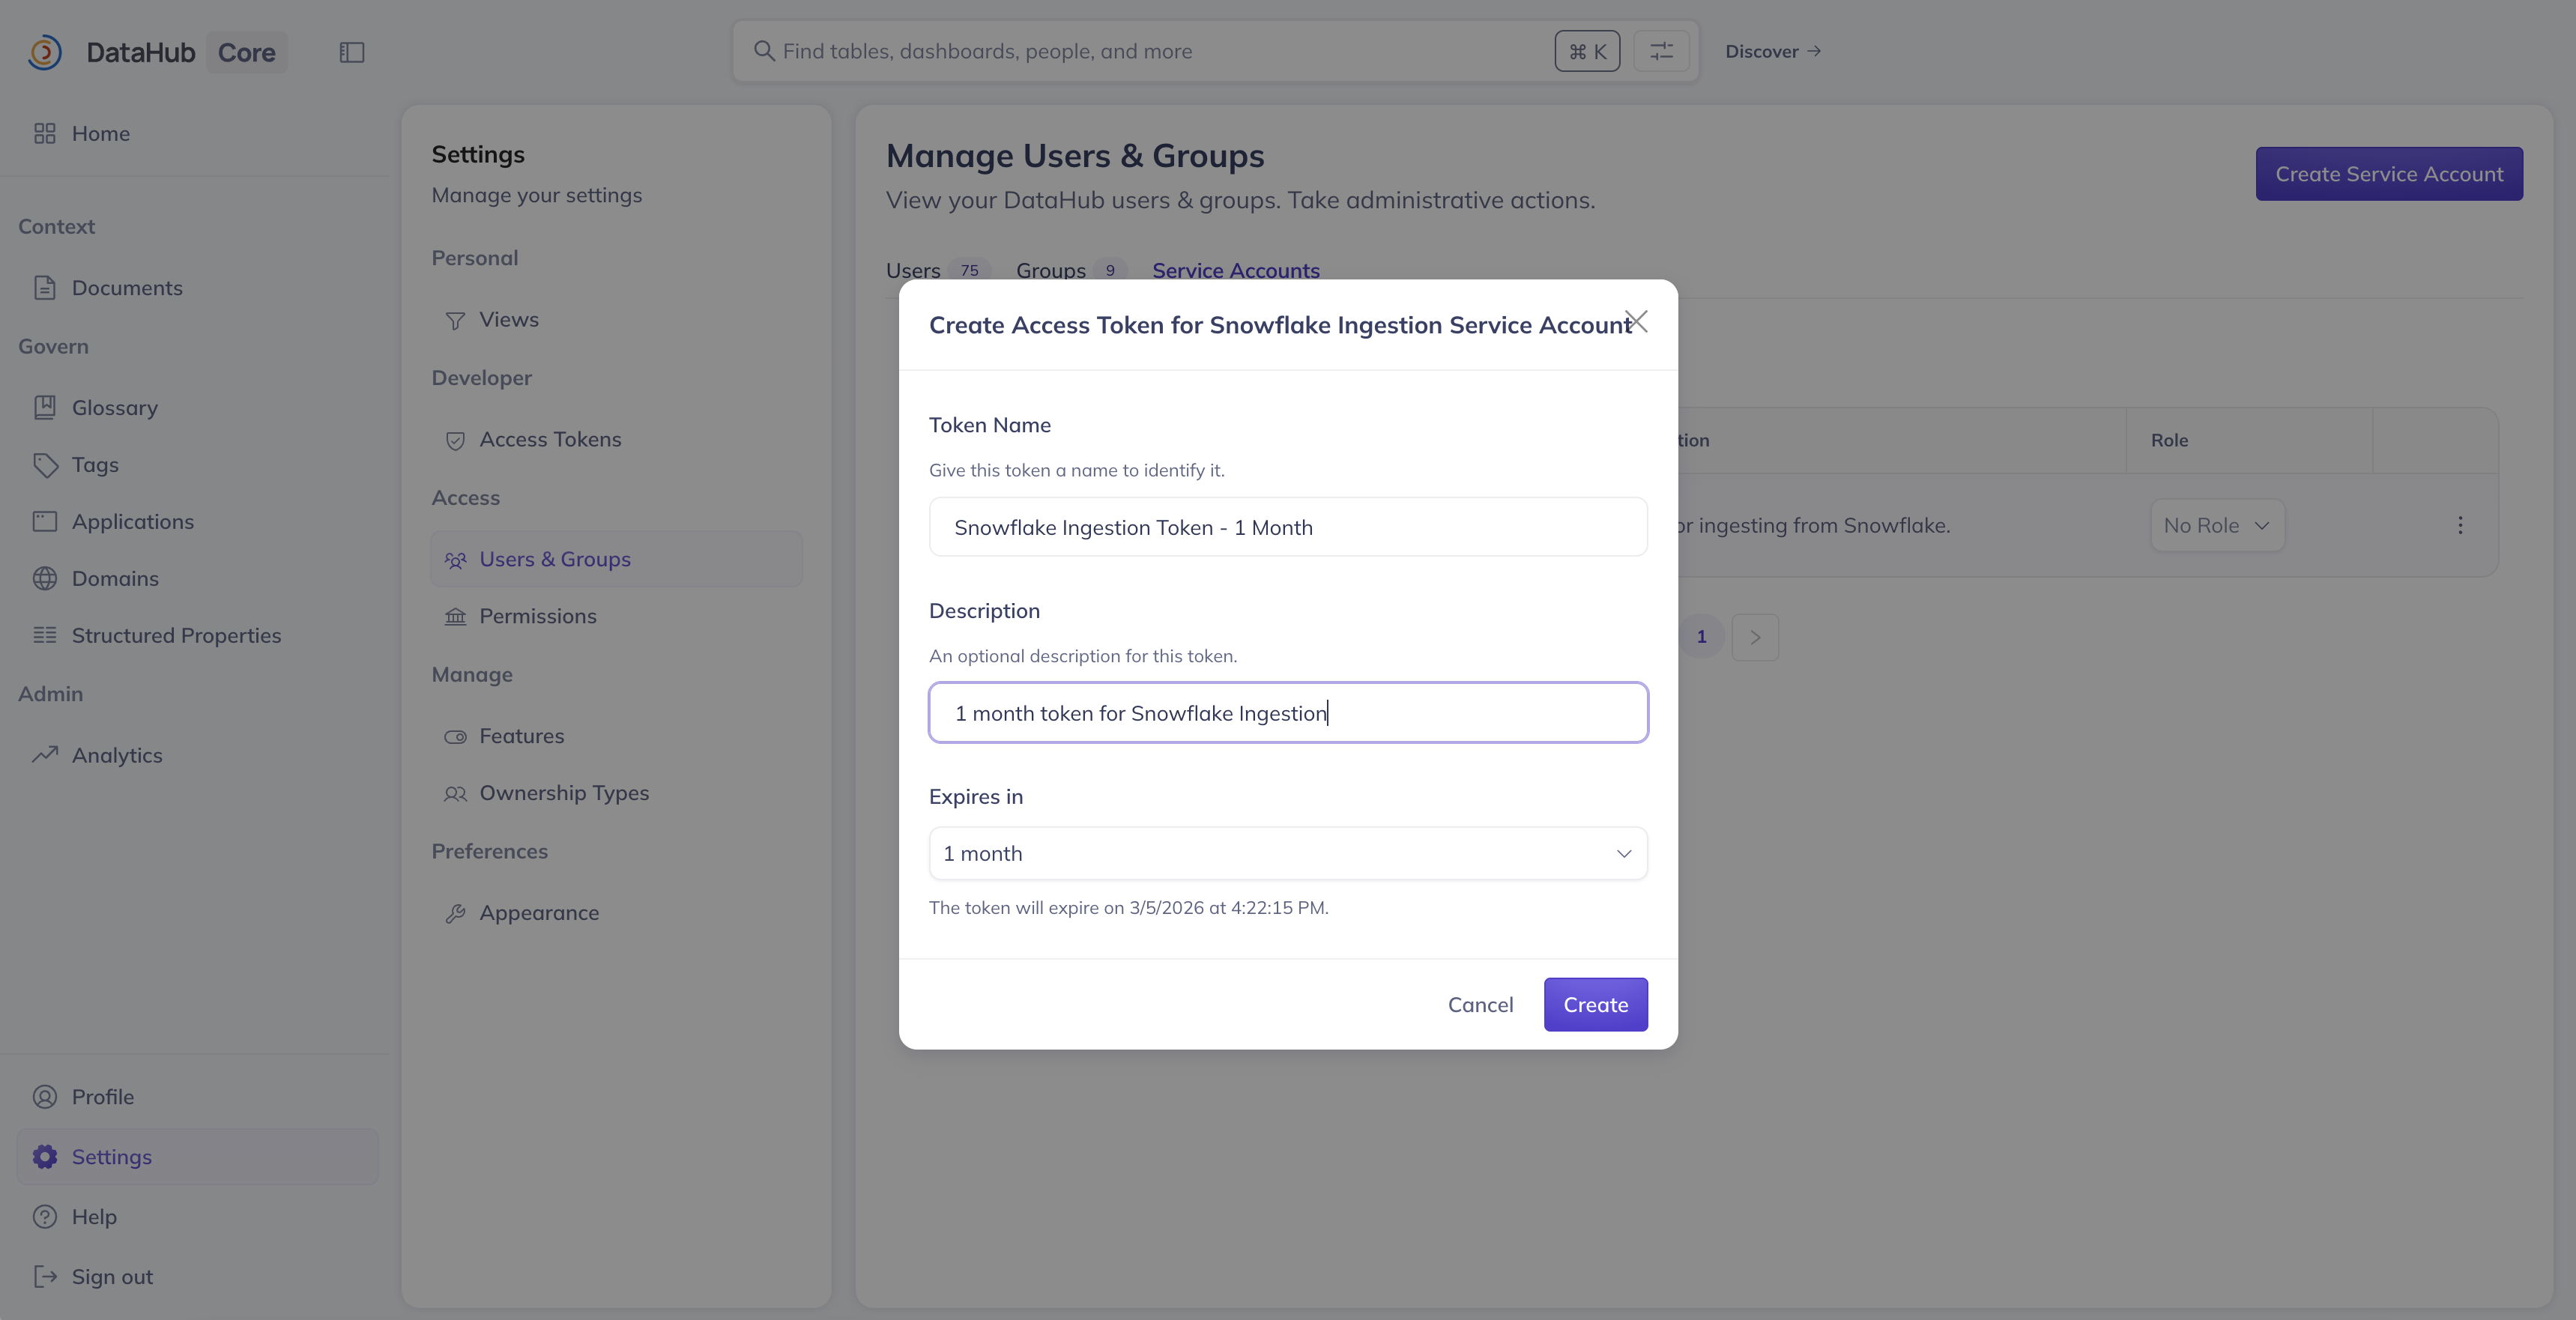Click the Create button in dialog
The image size is (2576, 1320).
[x=1595, y=1005]
